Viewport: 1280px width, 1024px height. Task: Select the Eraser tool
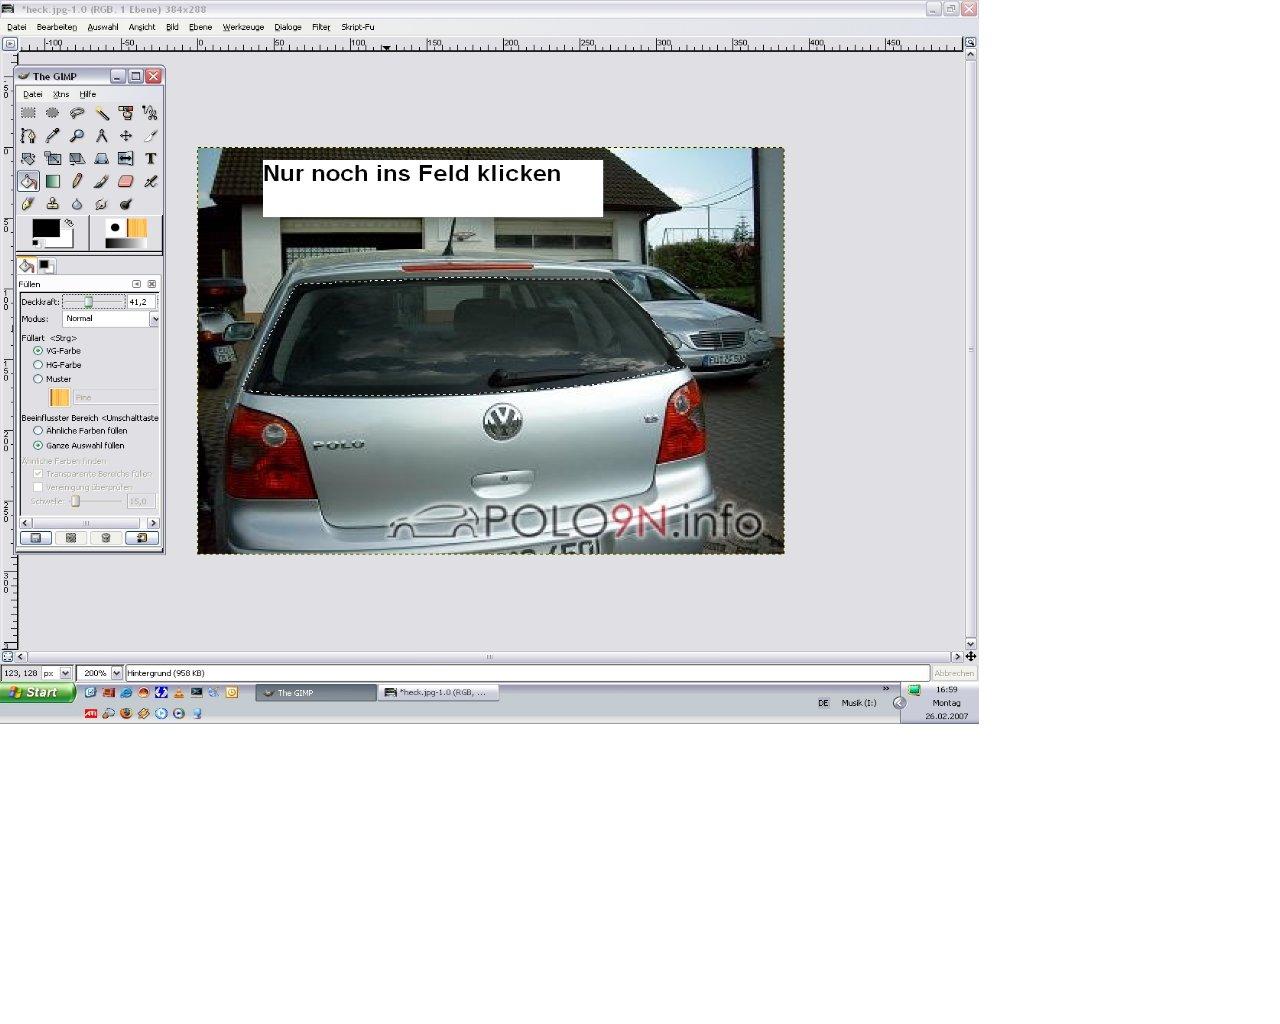pos(126,181)
